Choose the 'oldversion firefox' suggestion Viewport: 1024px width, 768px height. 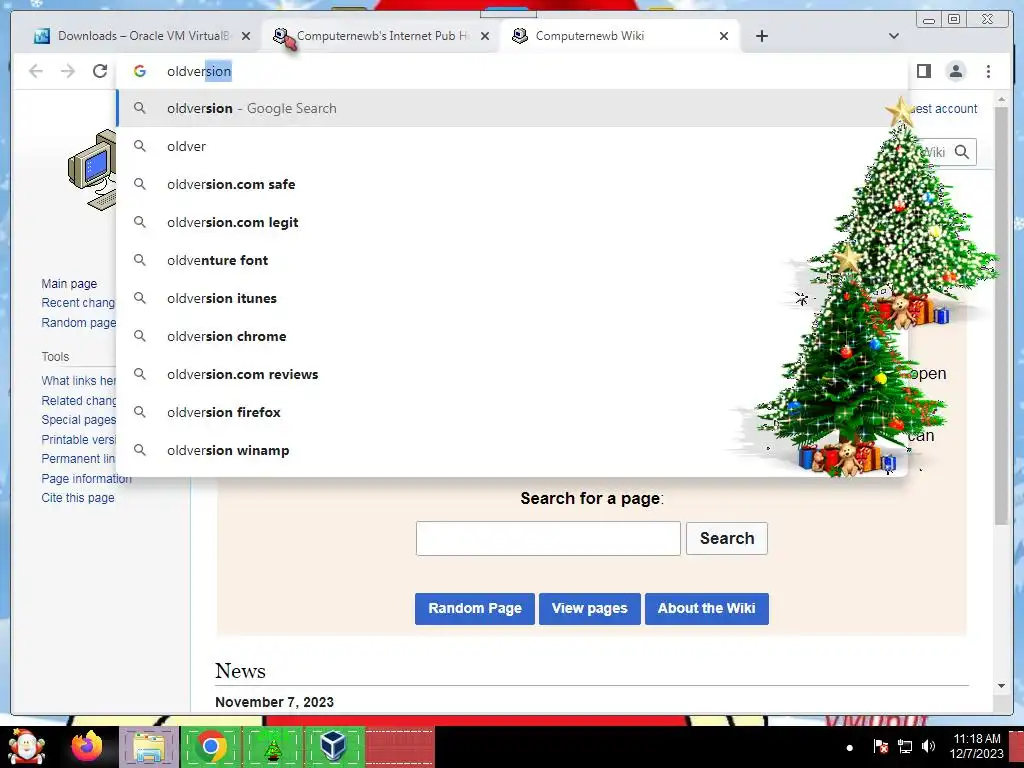512,412
